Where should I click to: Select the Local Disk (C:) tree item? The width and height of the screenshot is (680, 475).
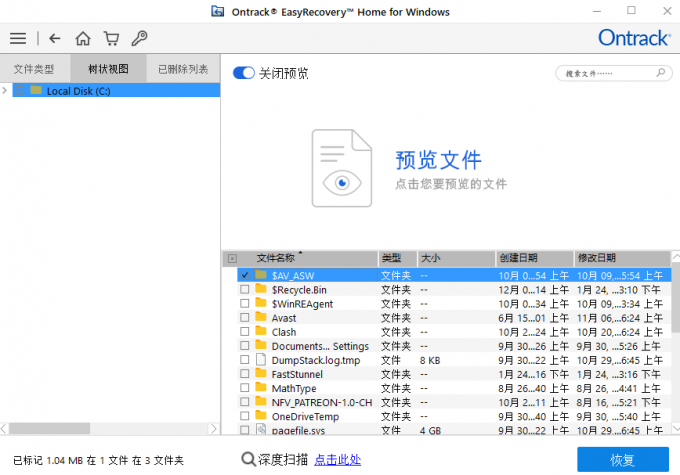[116, 90]
